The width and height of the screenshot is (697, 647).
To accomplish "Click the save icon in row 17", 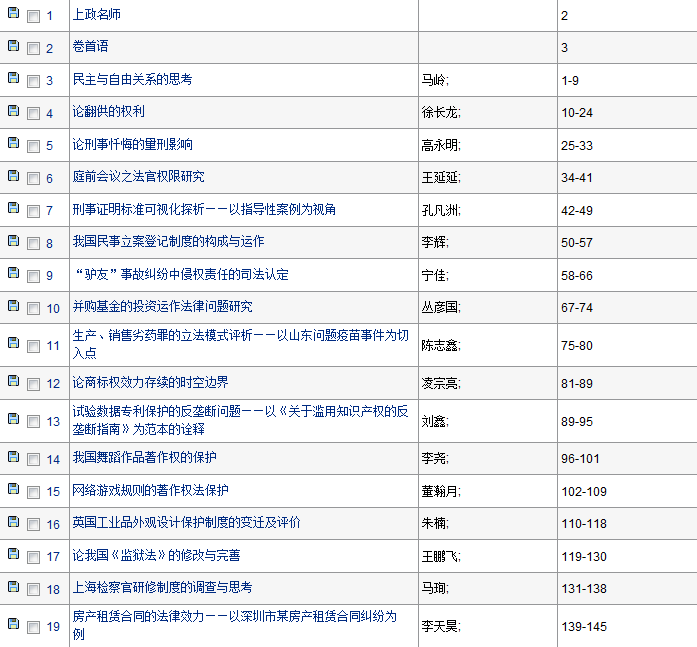I will 13,555.
